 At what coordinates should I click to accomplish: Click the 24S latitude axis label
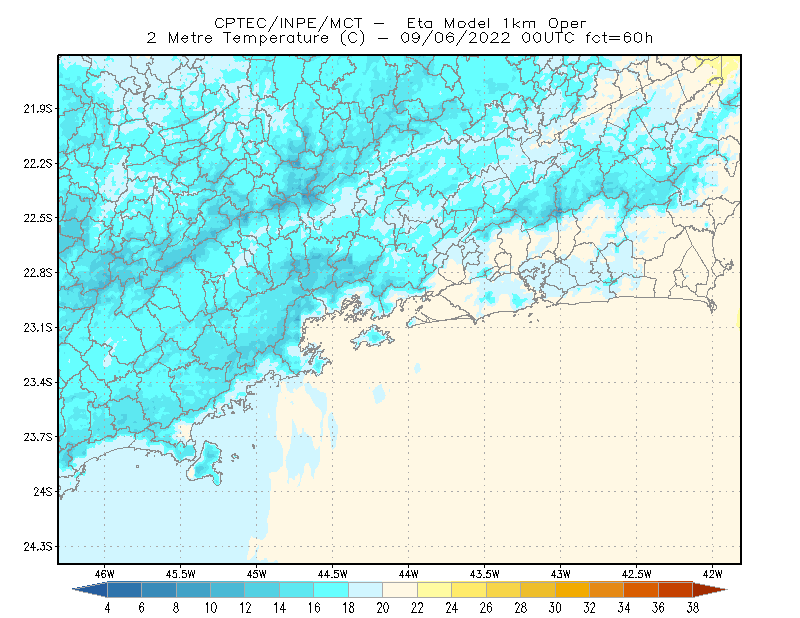43,491
